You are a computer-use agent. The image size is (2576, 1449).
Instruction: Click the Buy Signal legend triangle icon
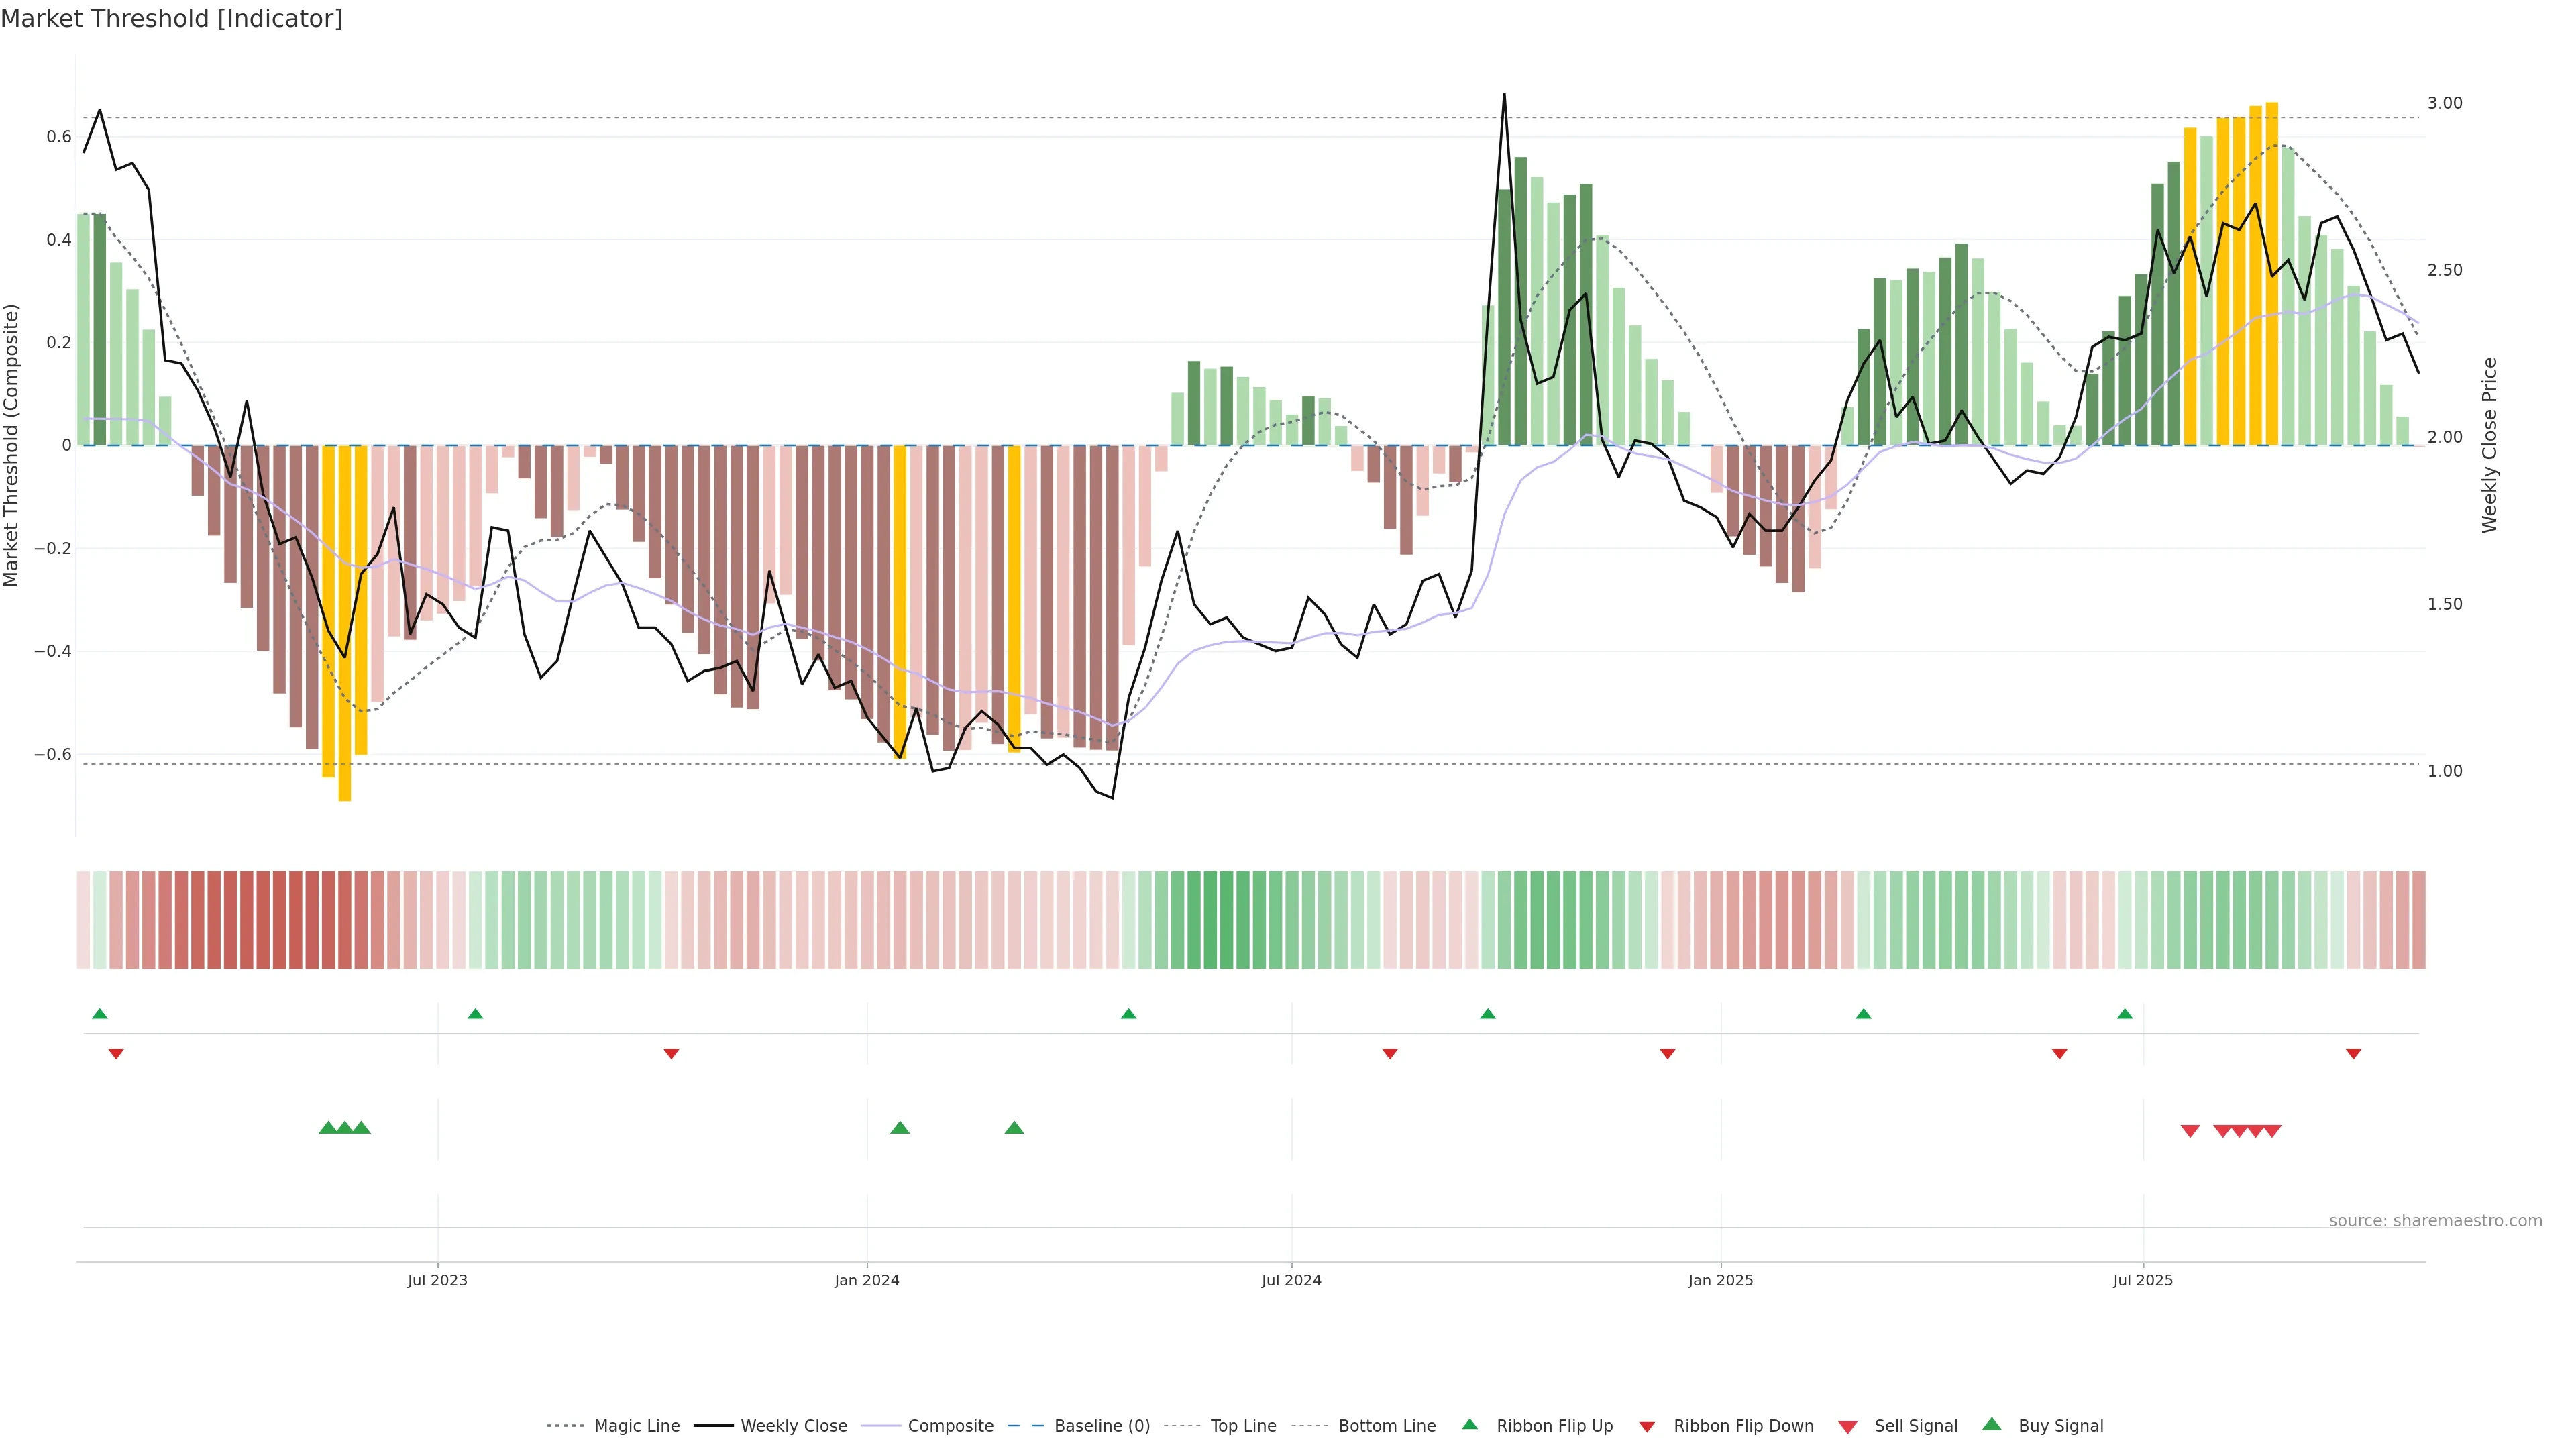coord(1992,1424)
